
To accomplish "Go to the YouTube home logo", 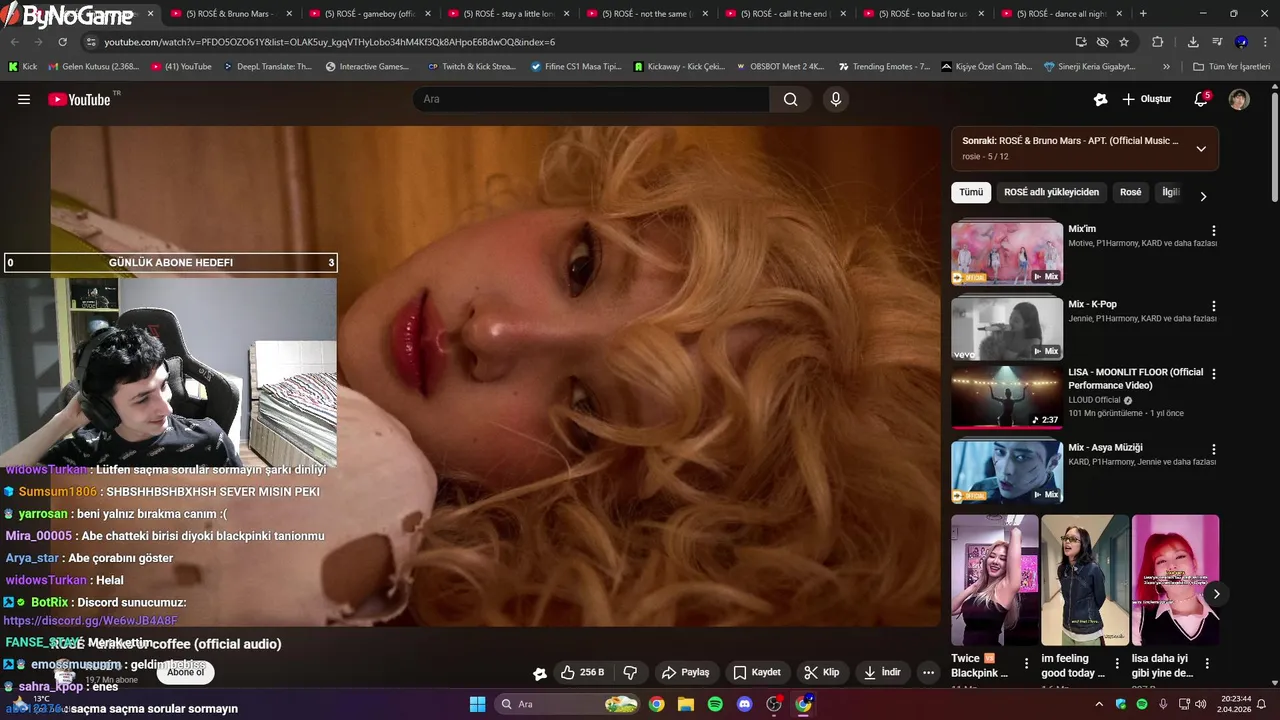I will pyautogui.click(x=80, y=99).
